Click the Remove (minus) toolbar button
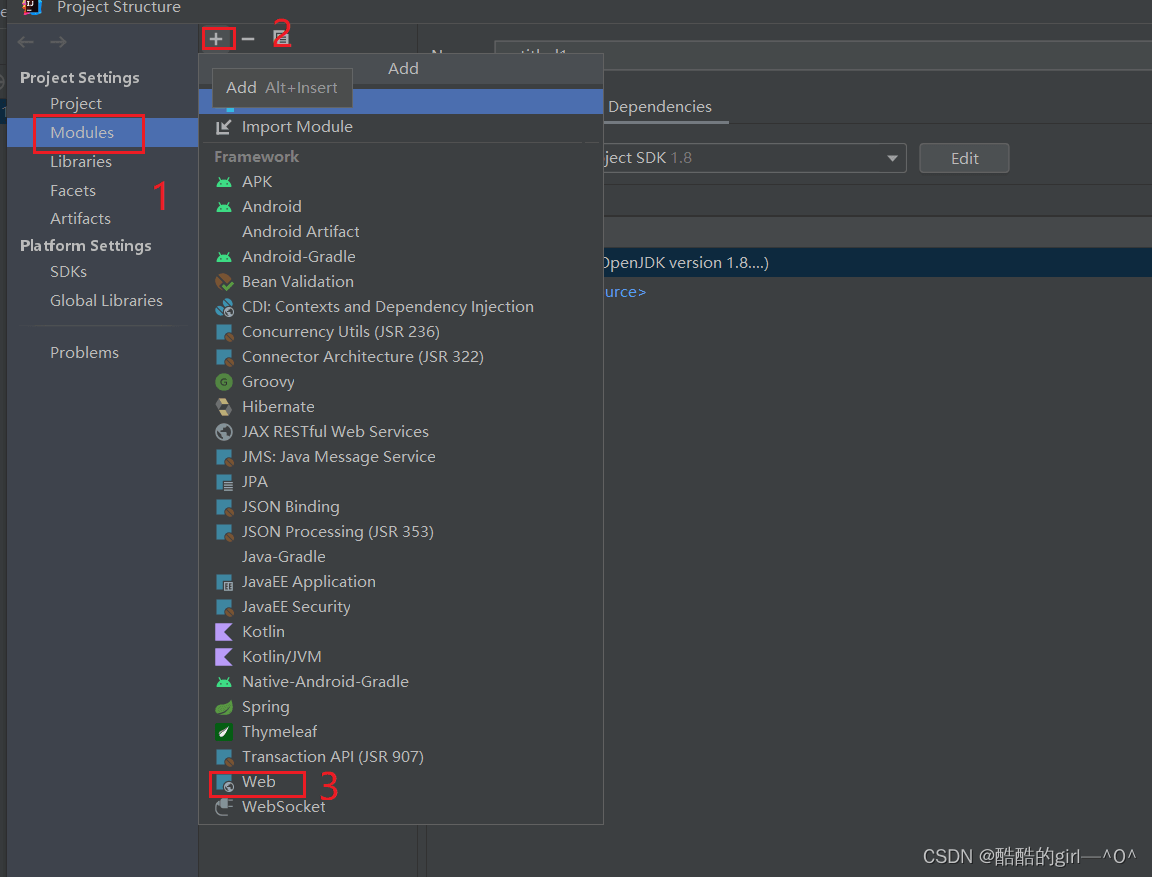Image resolution: width=1152 pixels, height=877 pixels. 248,39
